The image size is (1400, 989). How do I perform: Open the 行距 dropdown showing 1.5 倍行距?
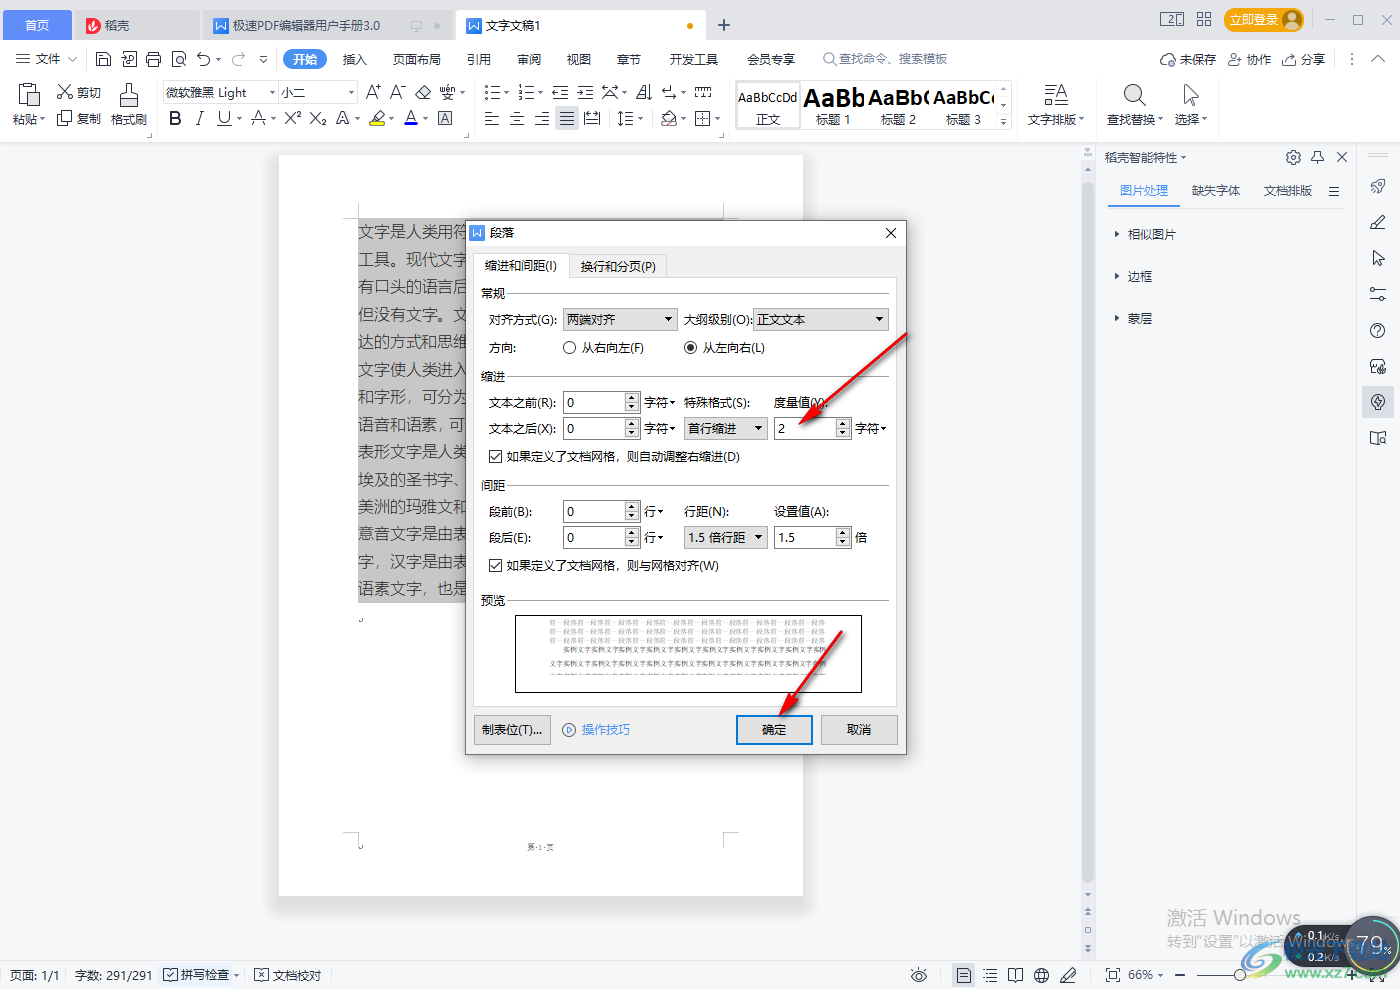[725, 537]
